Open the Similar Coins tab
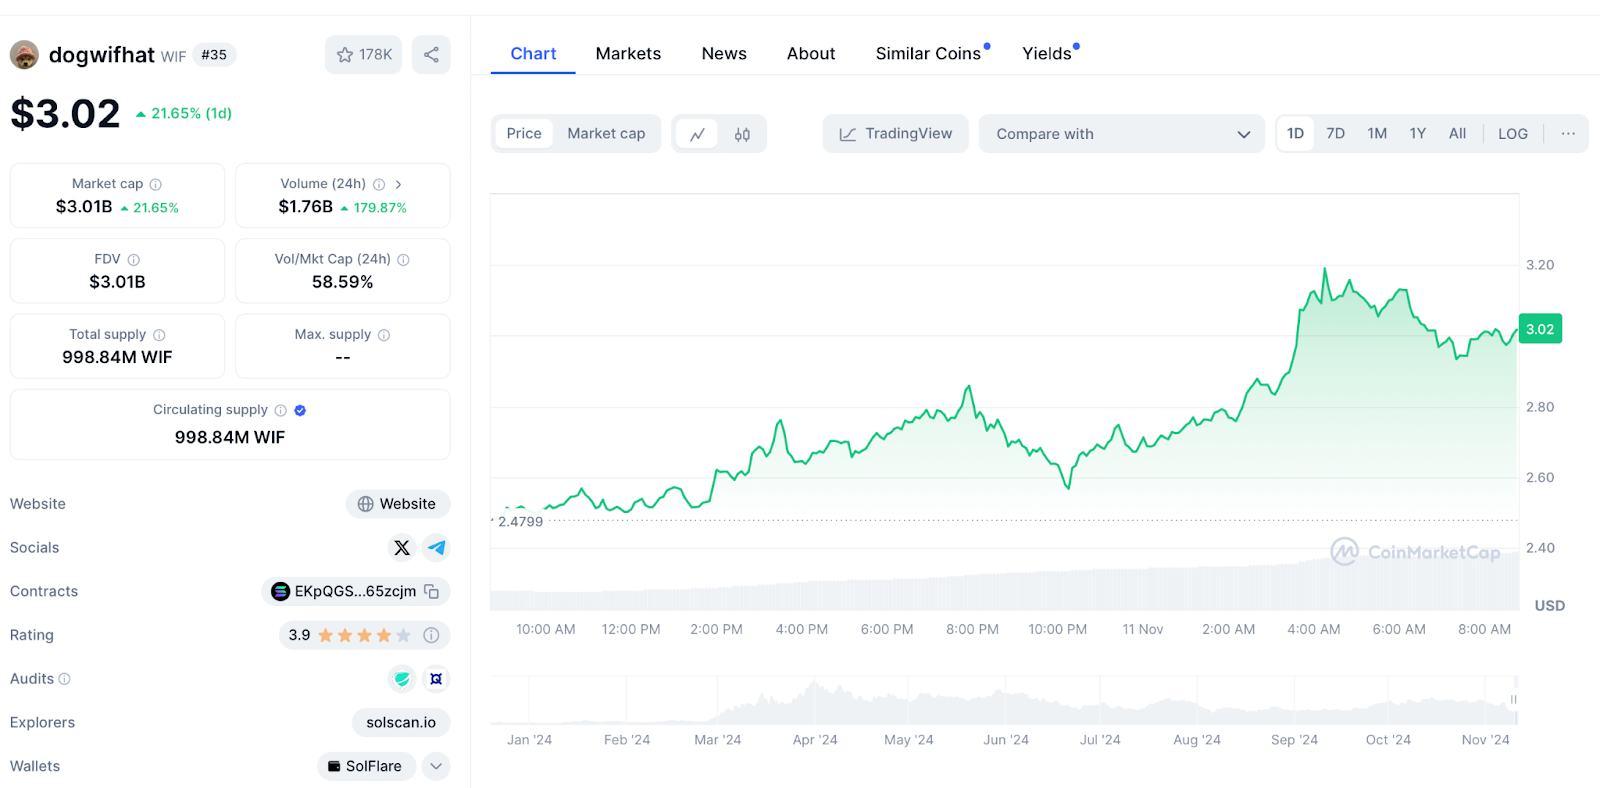The image size is (1600, 788). [x=928, y=54]
